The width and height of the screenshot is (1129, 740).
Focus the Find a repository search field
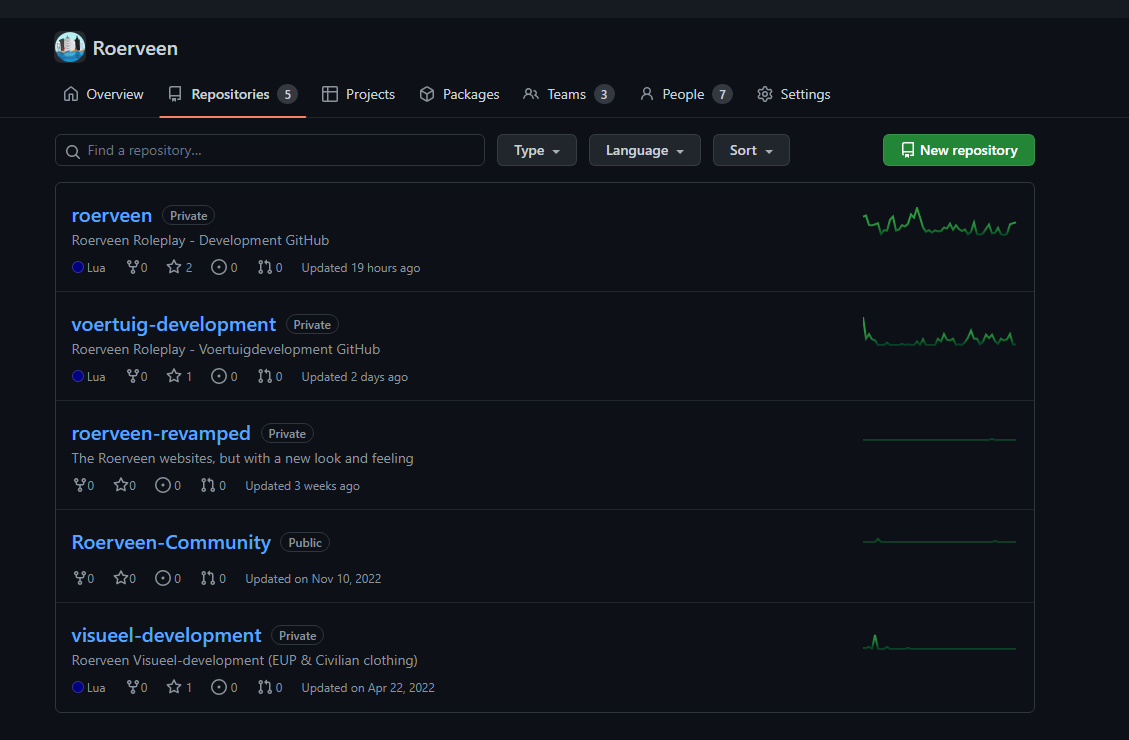click(x=270, y=150)
